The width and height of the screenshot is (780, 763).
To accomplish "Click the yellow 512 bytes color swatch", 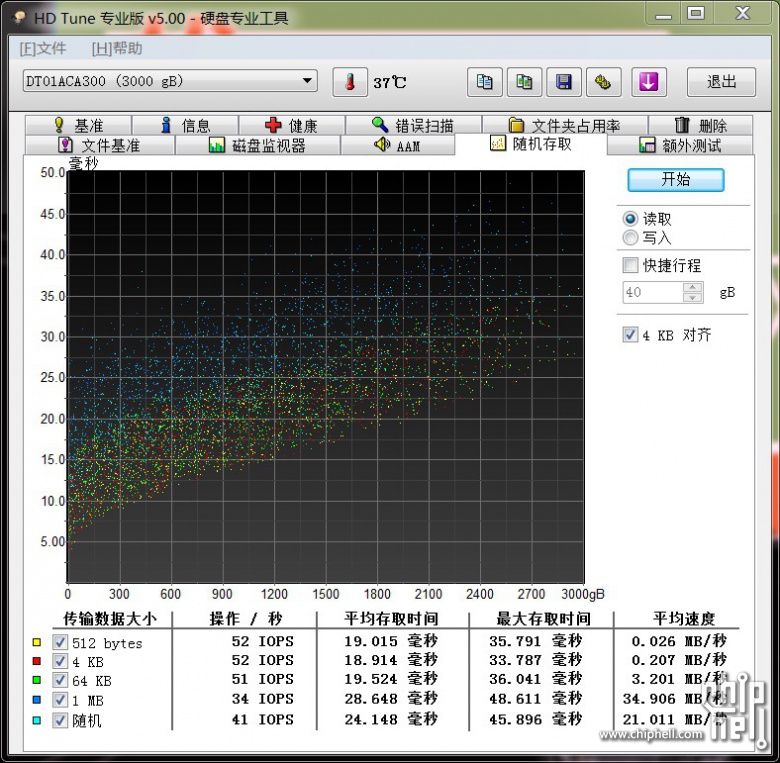I will 36,642.
